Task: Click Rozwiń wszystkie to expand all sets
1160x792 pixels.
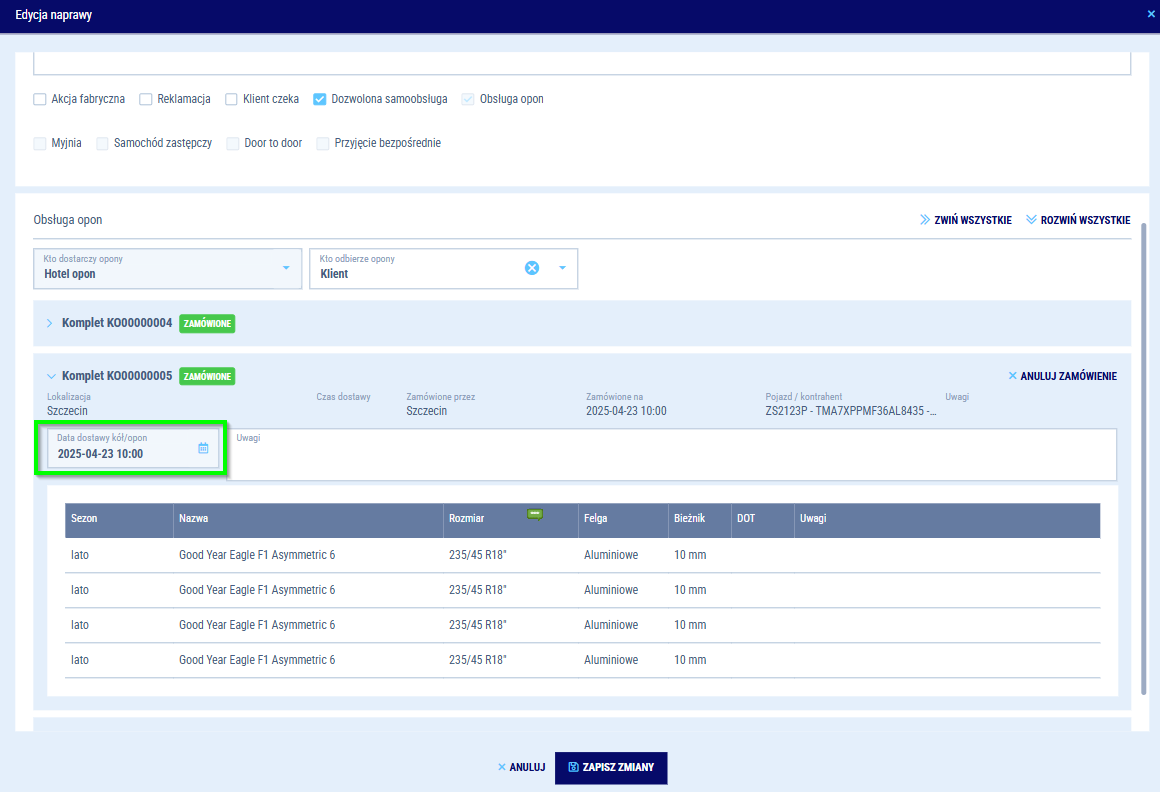Action: (x=1078, y=220)
